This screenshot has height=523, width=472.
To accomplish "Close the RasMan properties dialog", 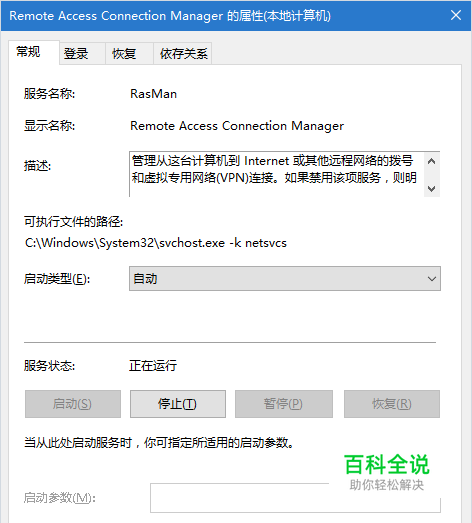I will [456, 15].
